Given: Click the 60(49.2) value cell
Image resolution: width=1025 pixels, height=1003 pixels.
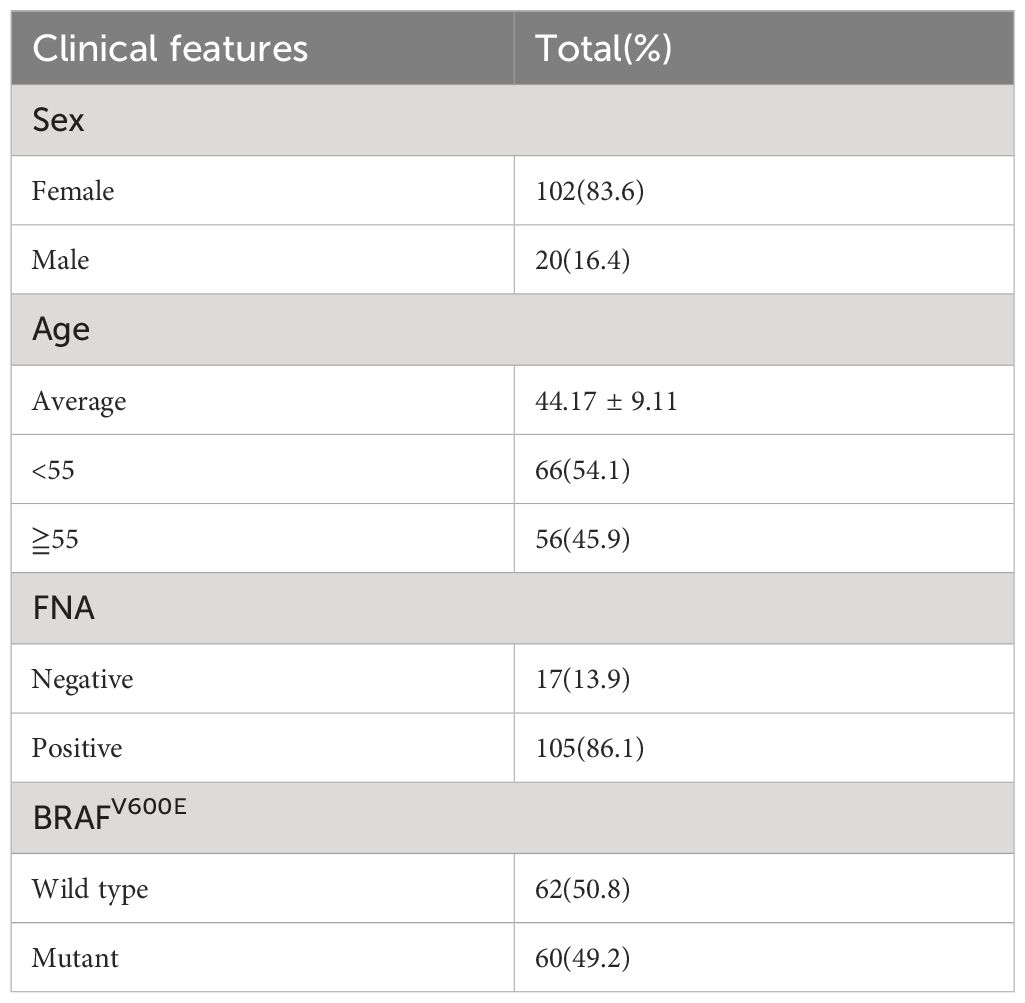Looking at the screenshot, I should 582,958.
